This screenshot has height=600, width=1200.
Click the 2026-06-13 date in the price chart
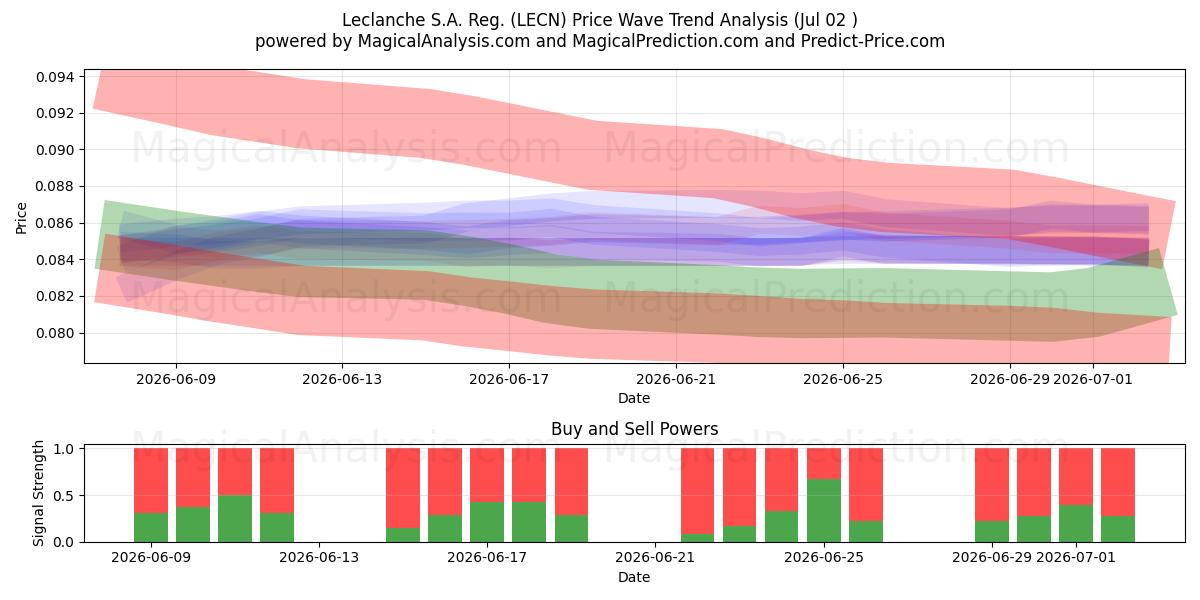tap(342, 379)
